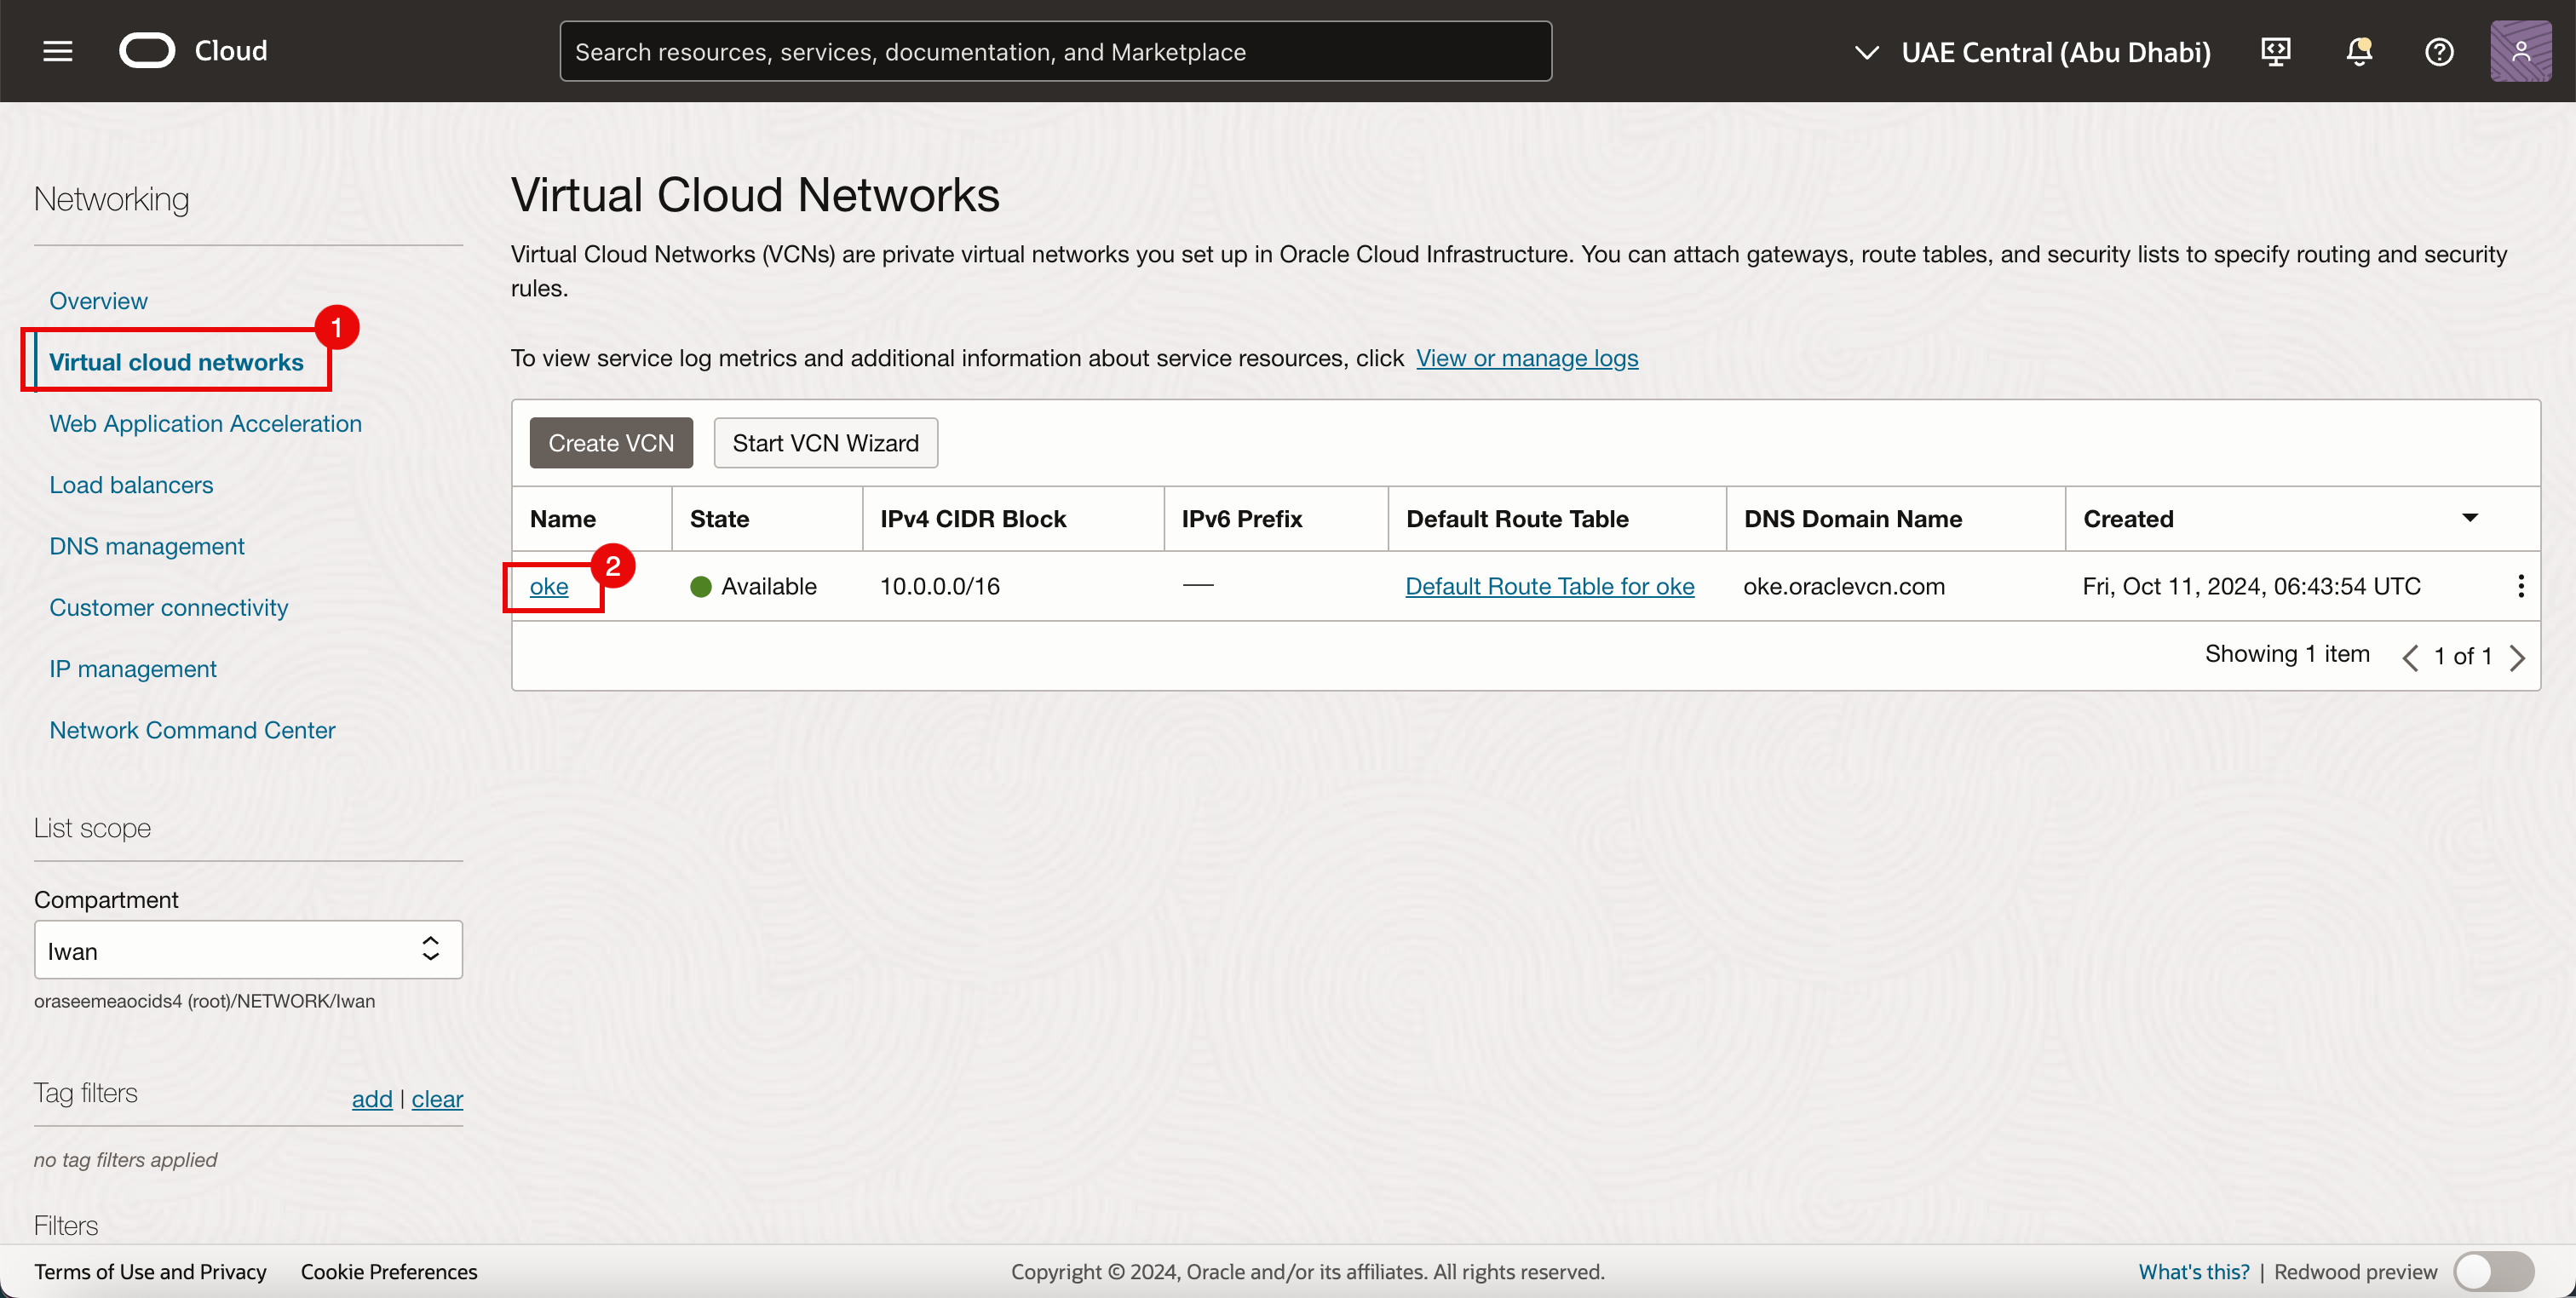2576x1298 pixels.
Task: Open the three-dot actions menu for oke
Action: [x=2520, y=586]
